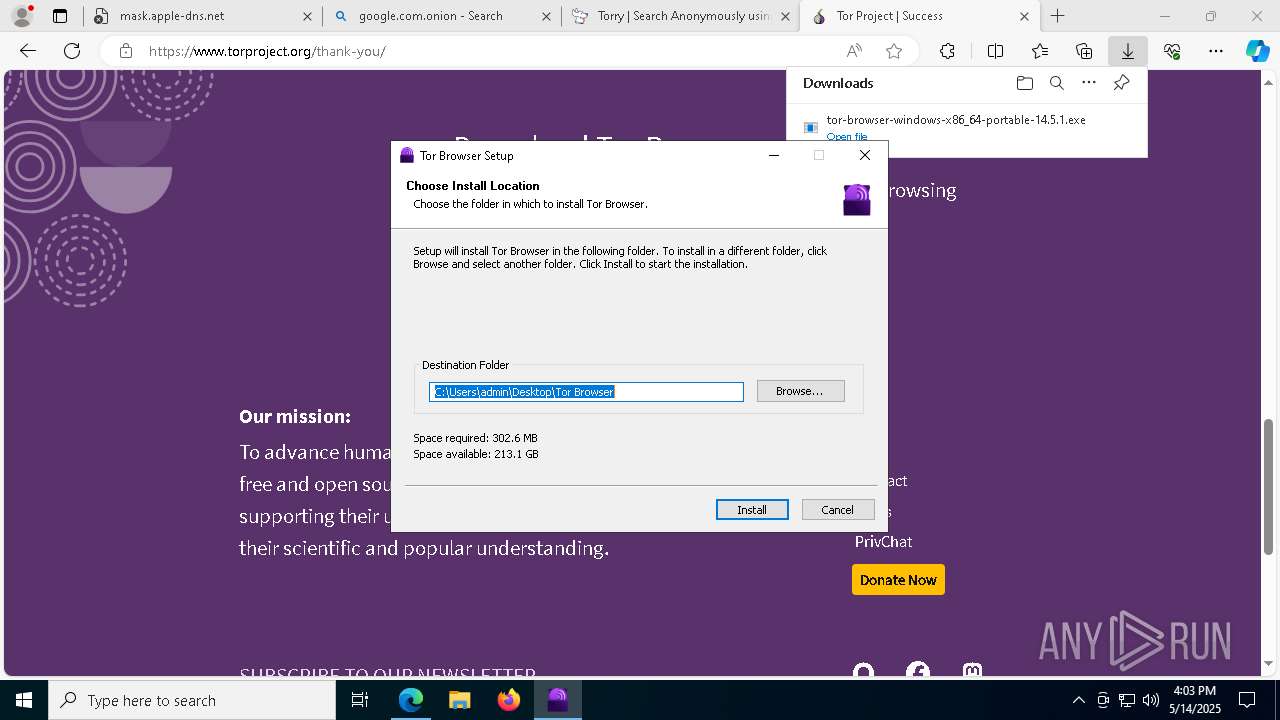Open more options in Downloads panel
Viewport: 1280px width, 720px height.
[x=1089, y=83]
